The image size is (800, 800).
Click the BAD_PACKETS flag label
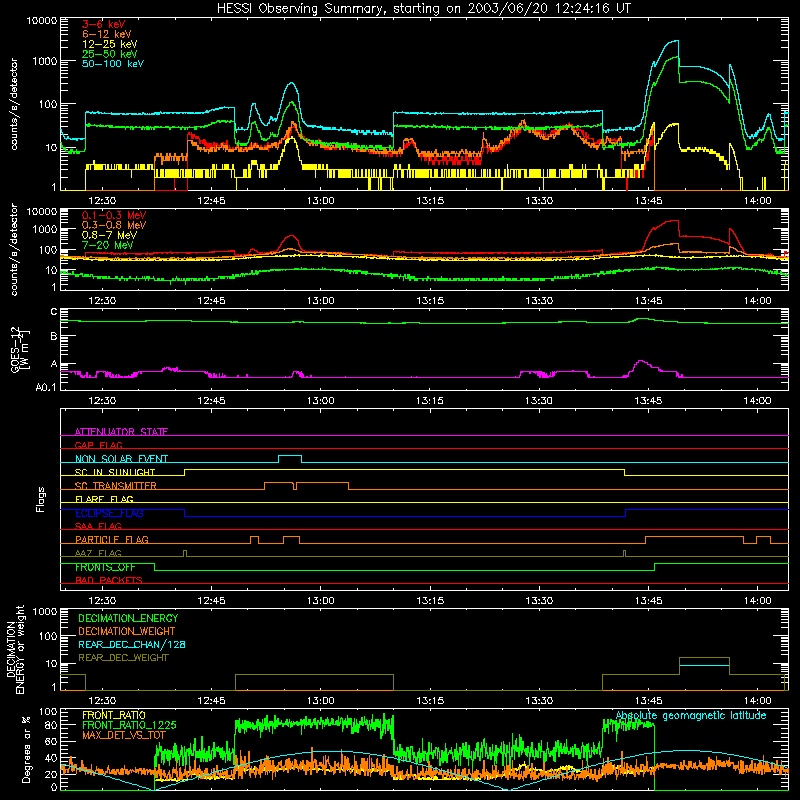click(x=109, y=580)
